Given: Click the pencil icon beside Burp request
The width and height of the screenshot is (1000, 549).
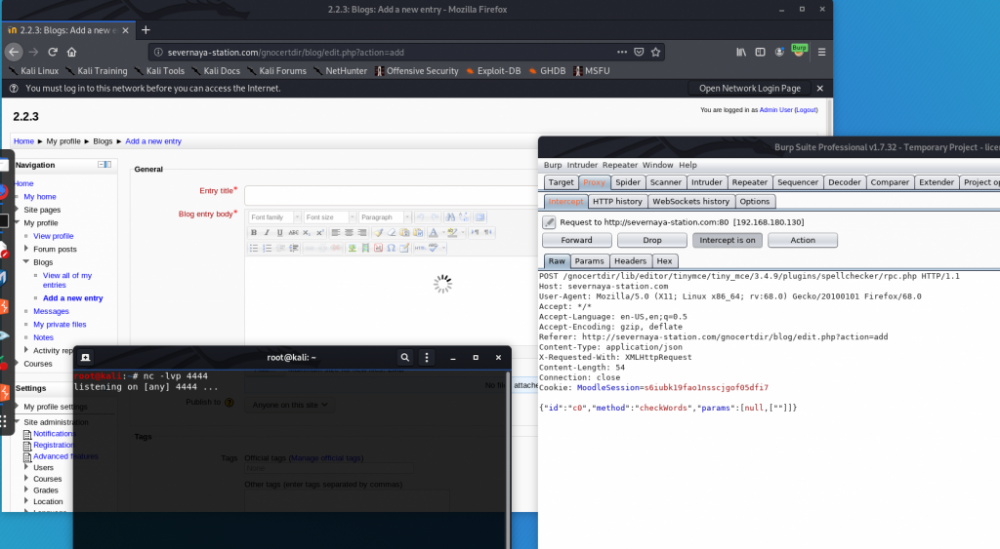Looking at the screenshot, I should coord(548,222).
